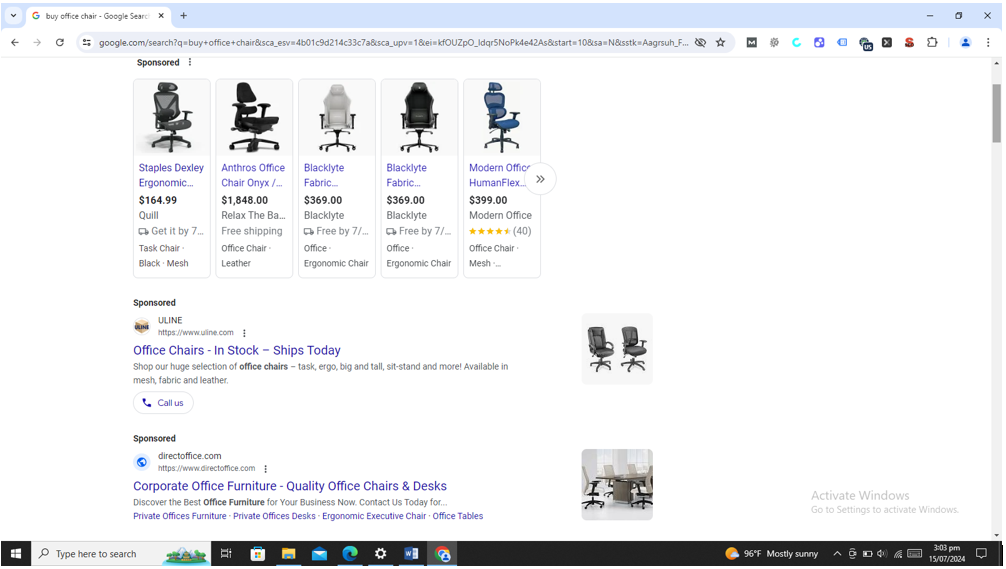
Task: Open Settings gear on the taskbar
Action: [380, 554]
